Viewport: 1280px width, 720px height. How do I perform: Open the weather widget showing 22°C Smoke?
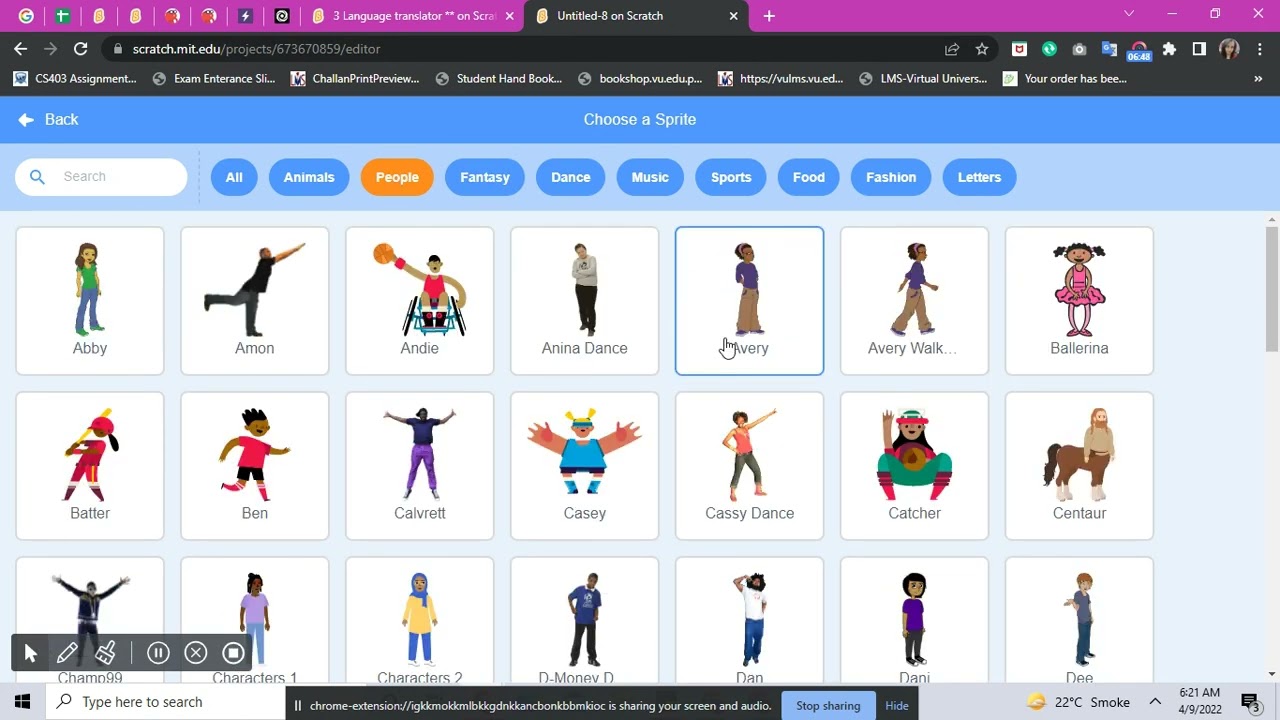[x=1078, y=702]
